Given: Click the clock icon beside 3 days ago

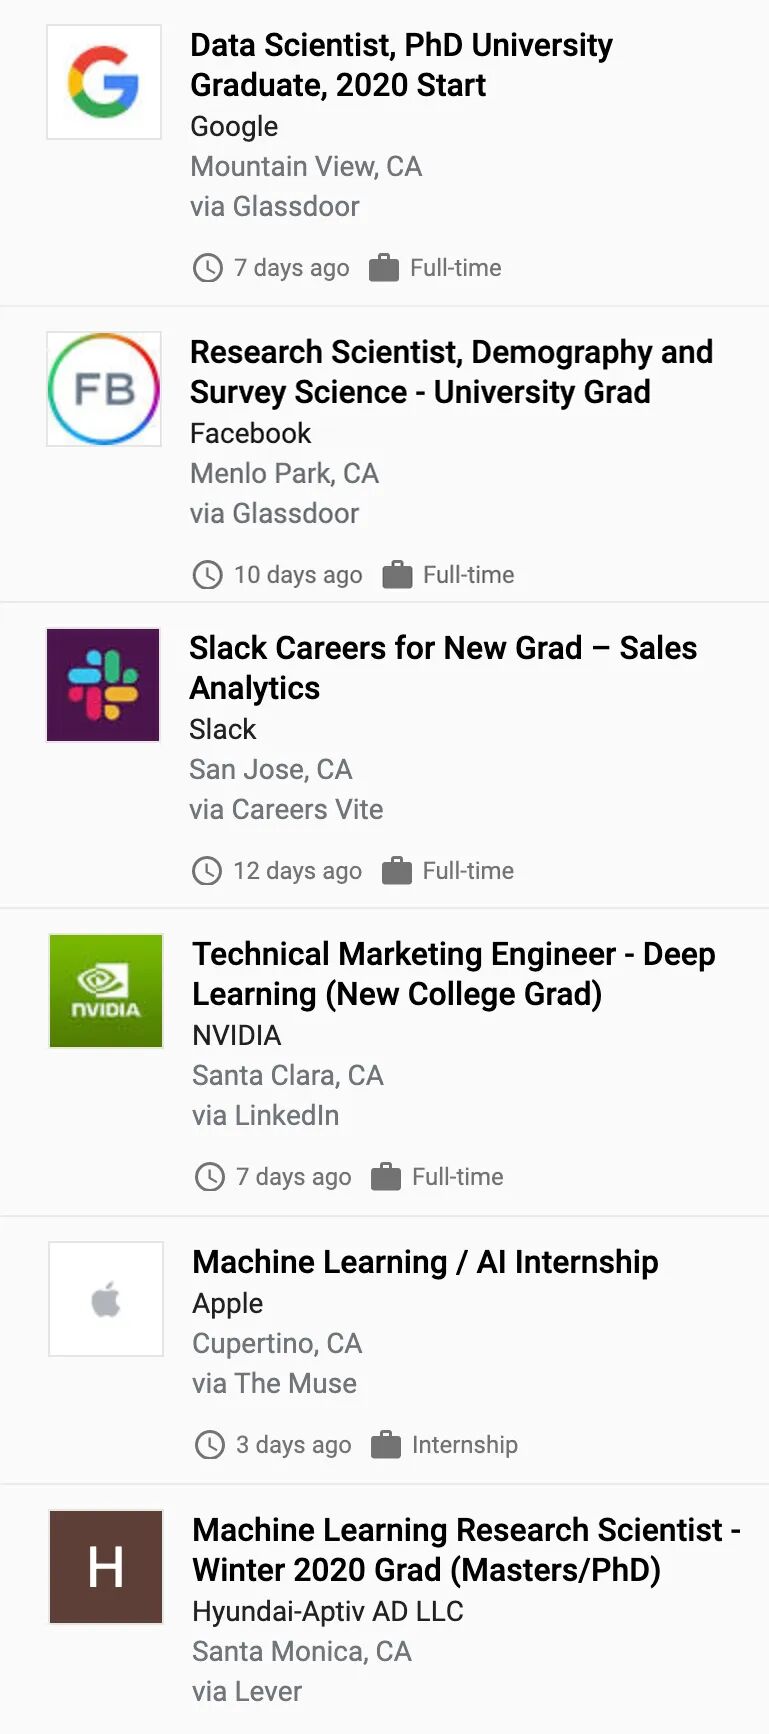Looking at the screenshot, I should [x=209, y=1445].
